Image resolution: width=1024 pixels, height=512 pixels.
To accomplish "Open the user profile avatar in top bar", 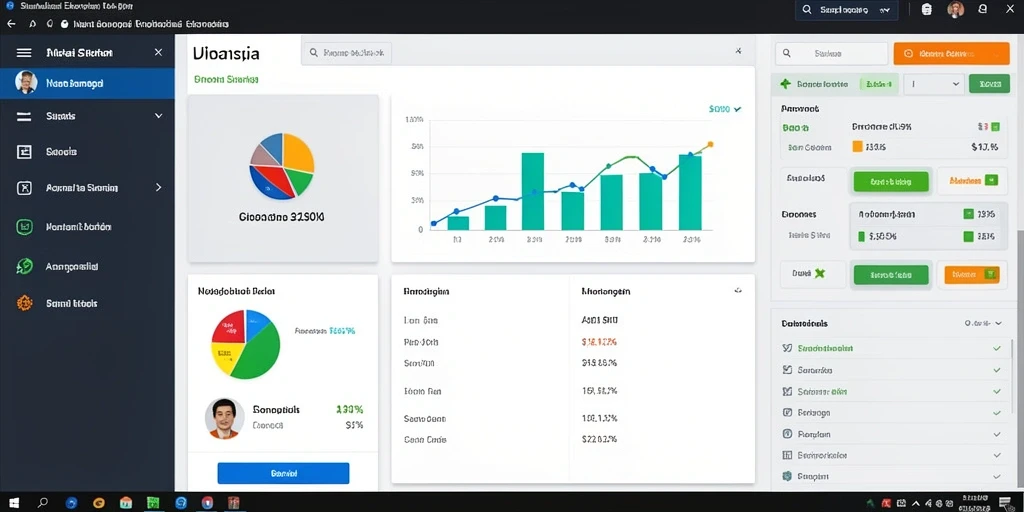I will coord(955,10).
